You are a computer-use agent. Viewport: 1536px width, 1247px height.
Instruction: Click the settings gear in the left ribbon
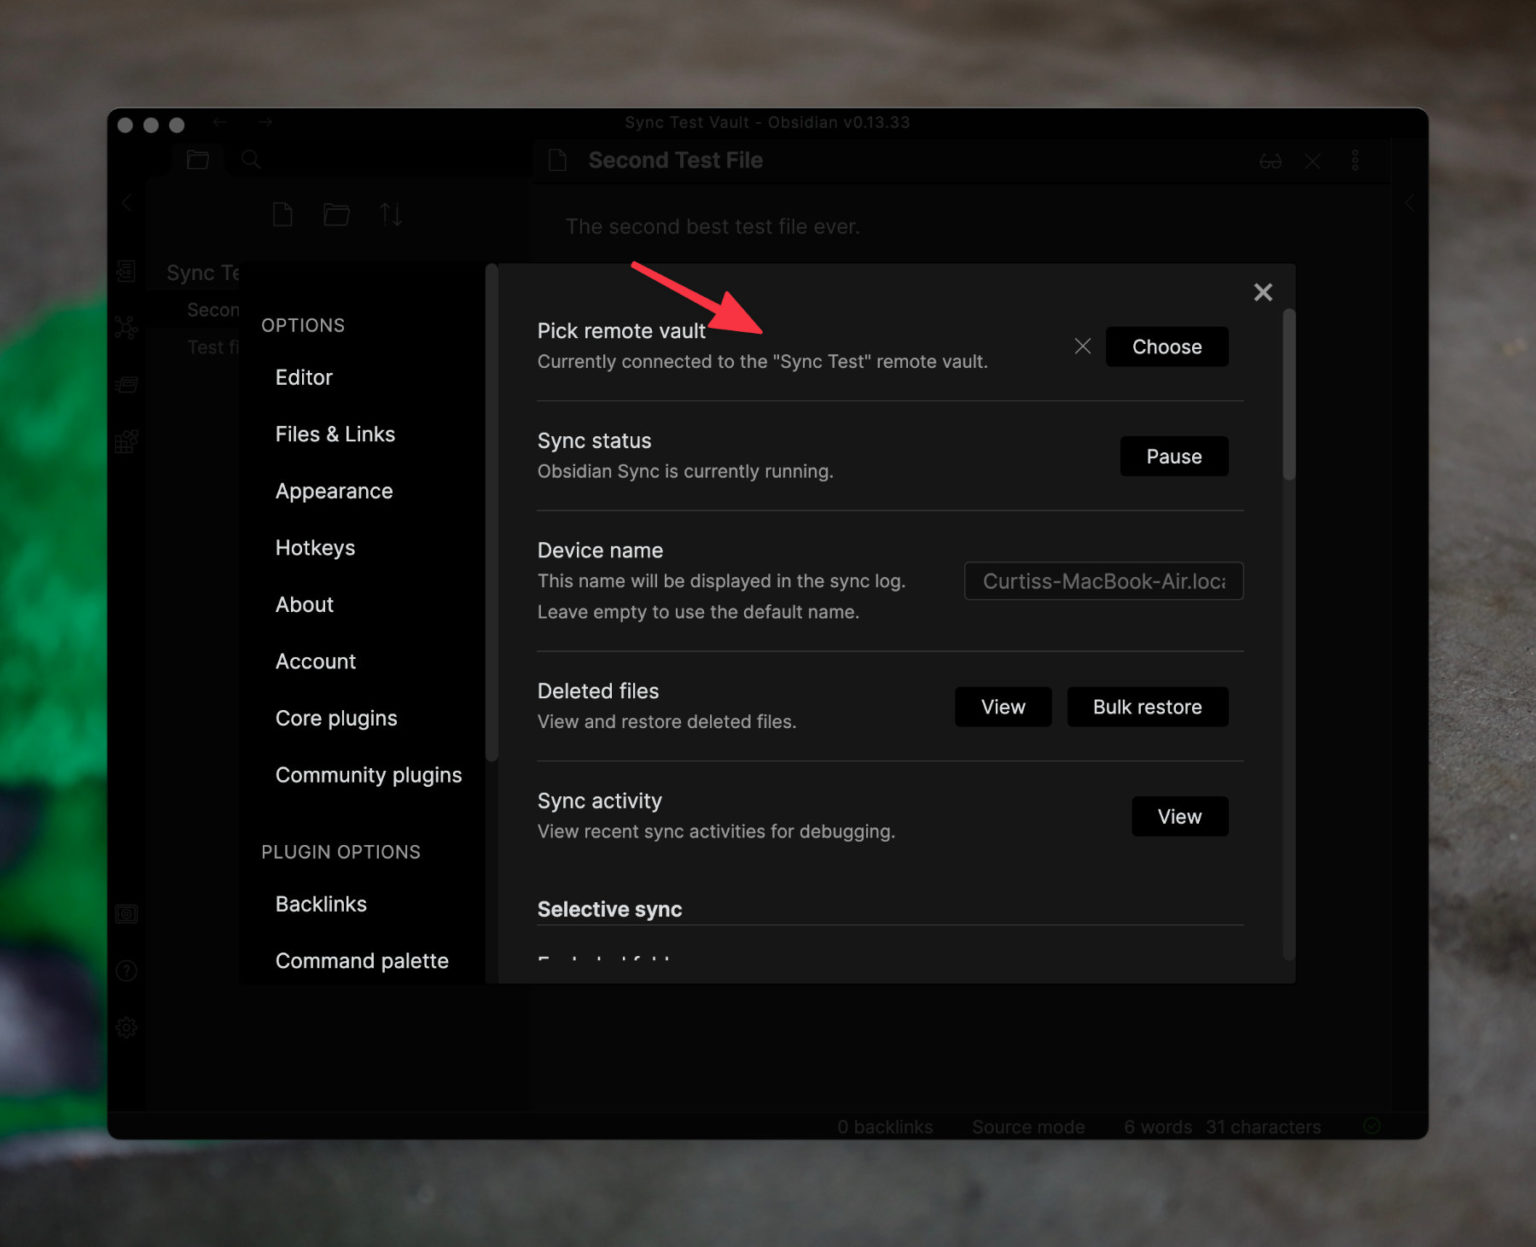(x=126, y=1027)
